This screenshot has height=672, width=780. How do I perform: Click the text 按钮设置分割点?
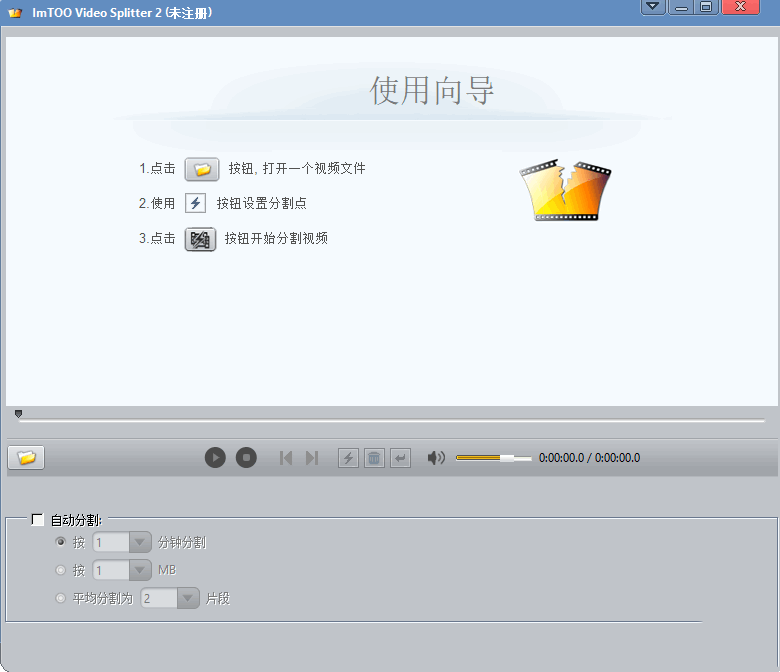262,203
